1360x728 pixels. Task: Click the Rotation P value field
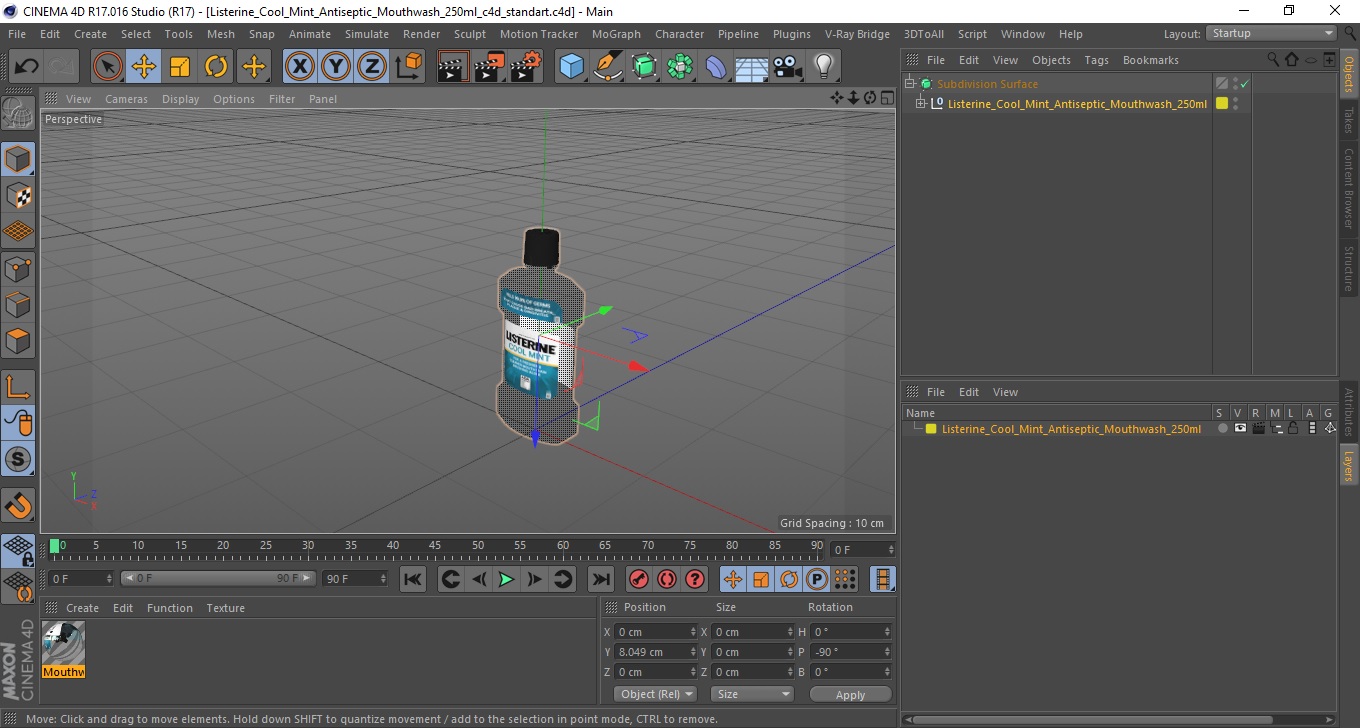[850, 652]
